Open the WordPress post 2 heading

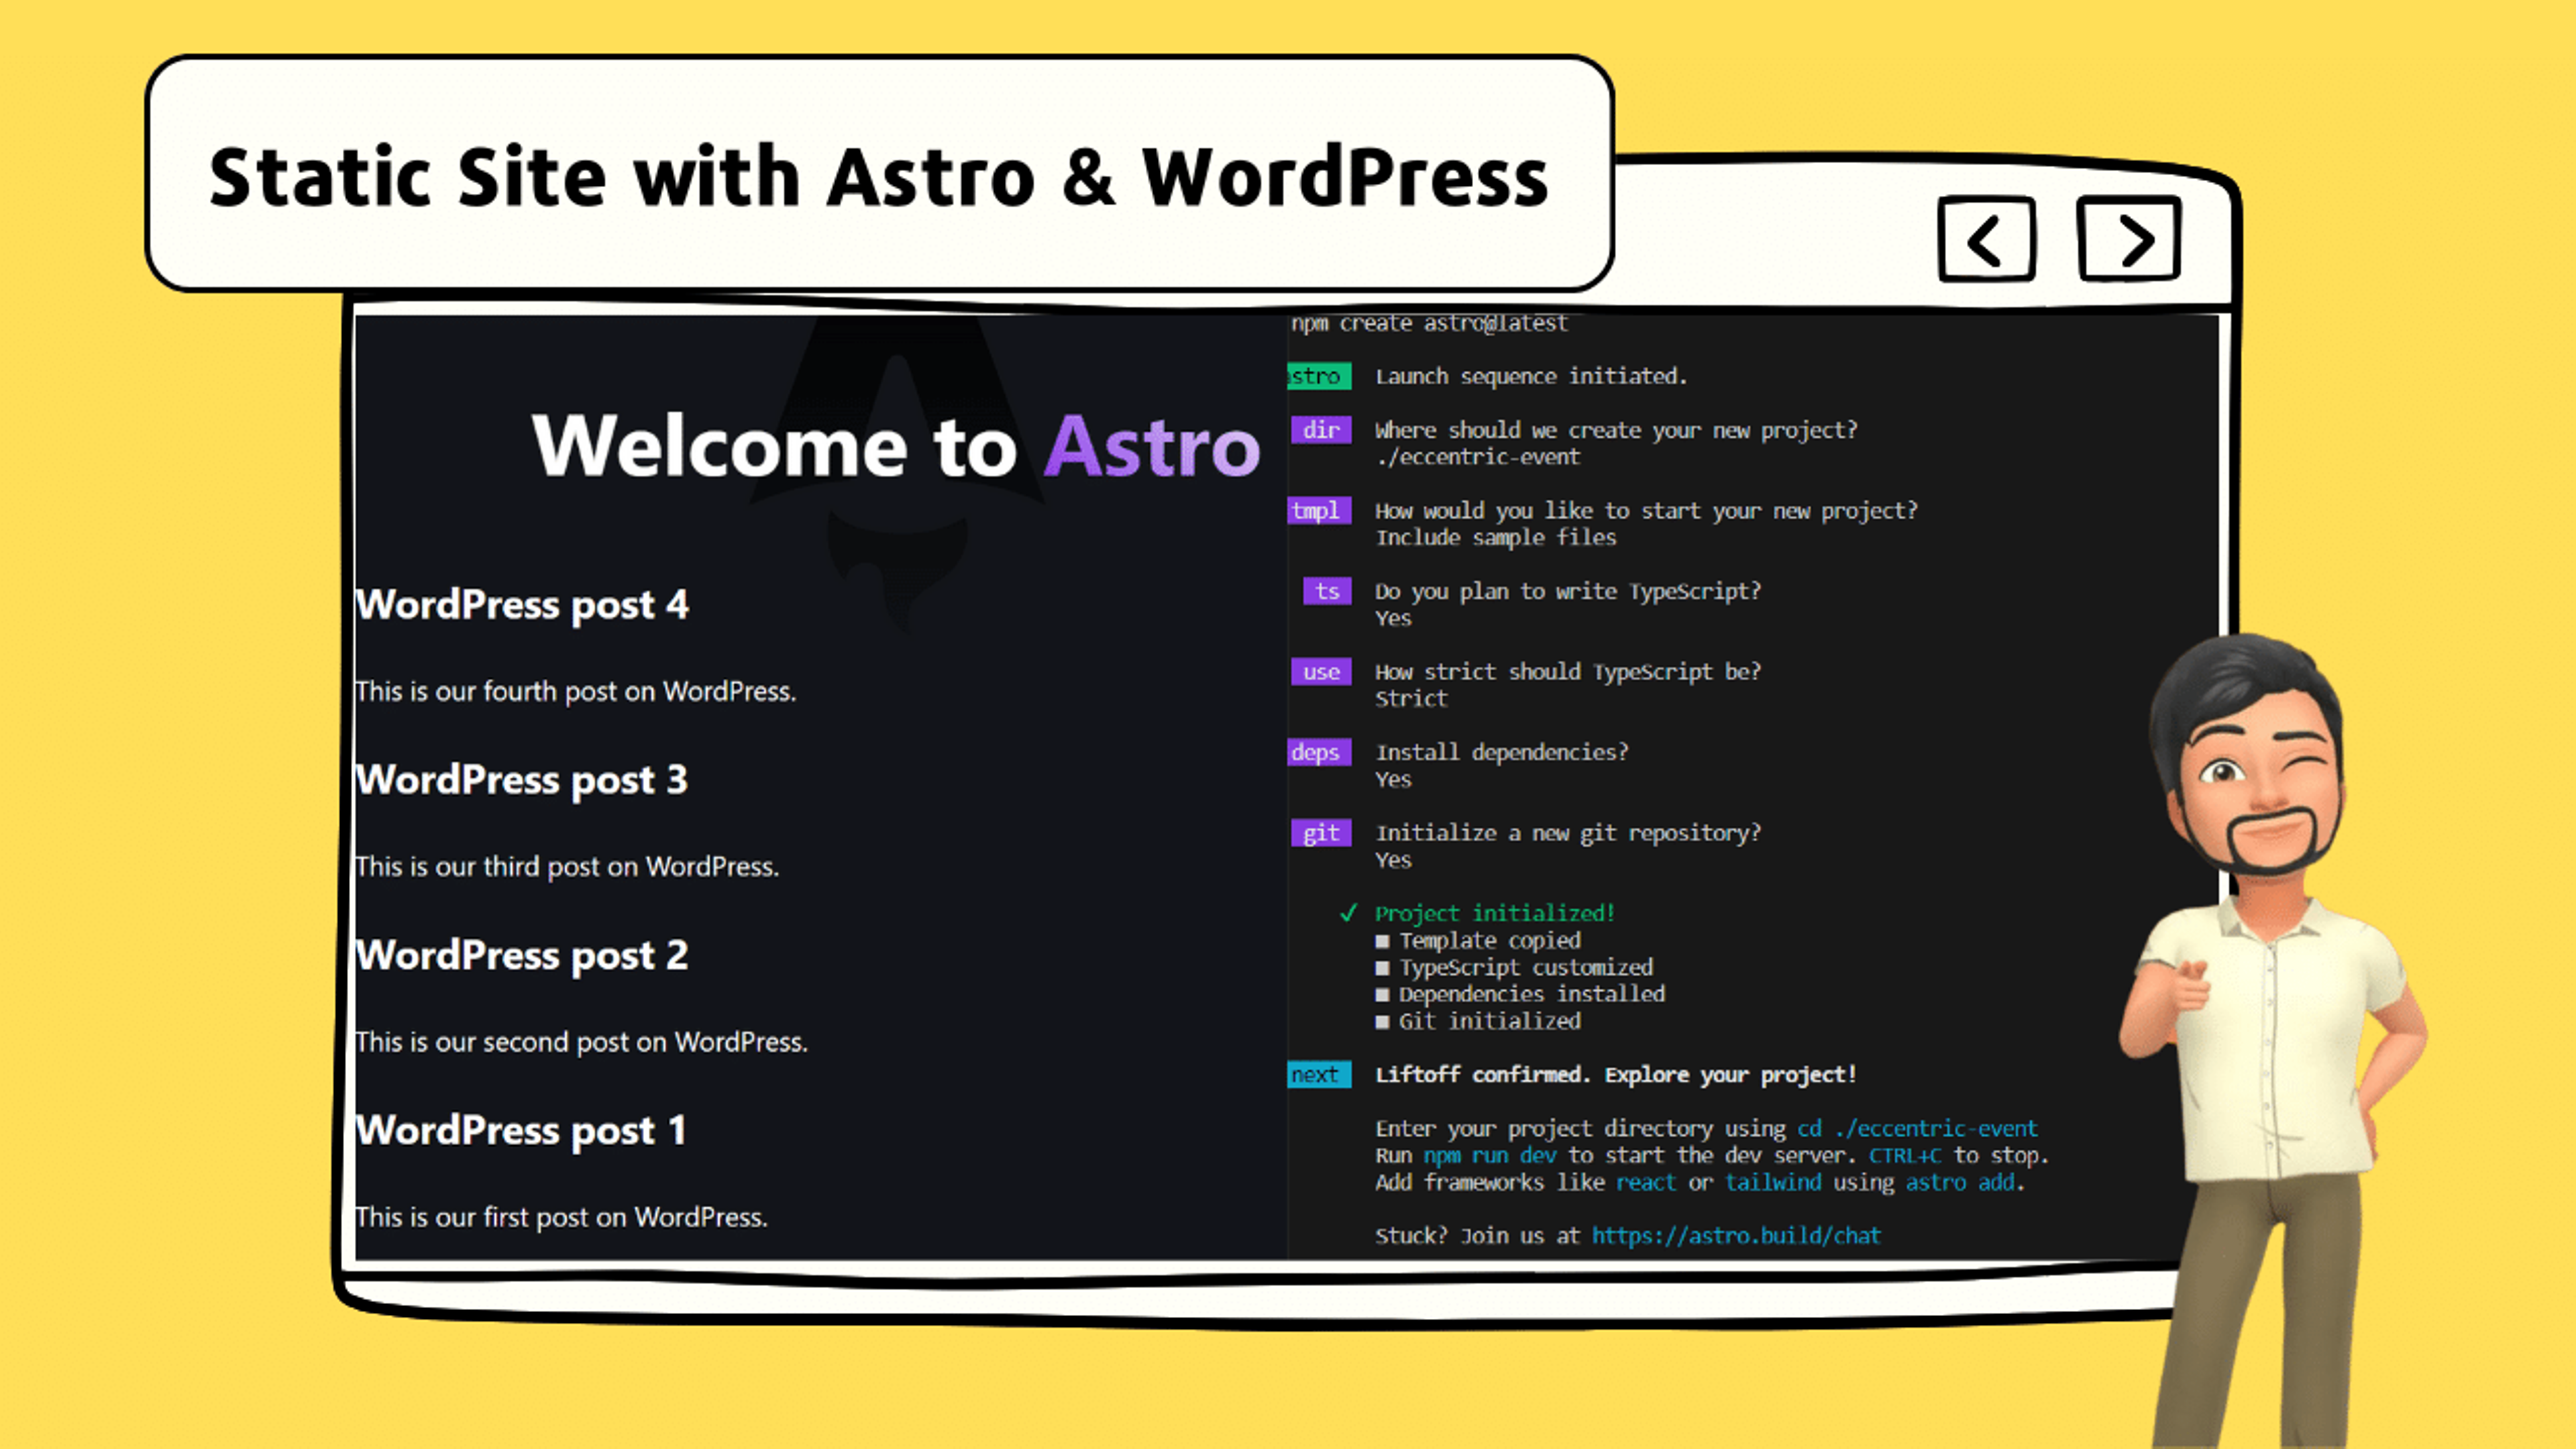click(x=522, y=955)
